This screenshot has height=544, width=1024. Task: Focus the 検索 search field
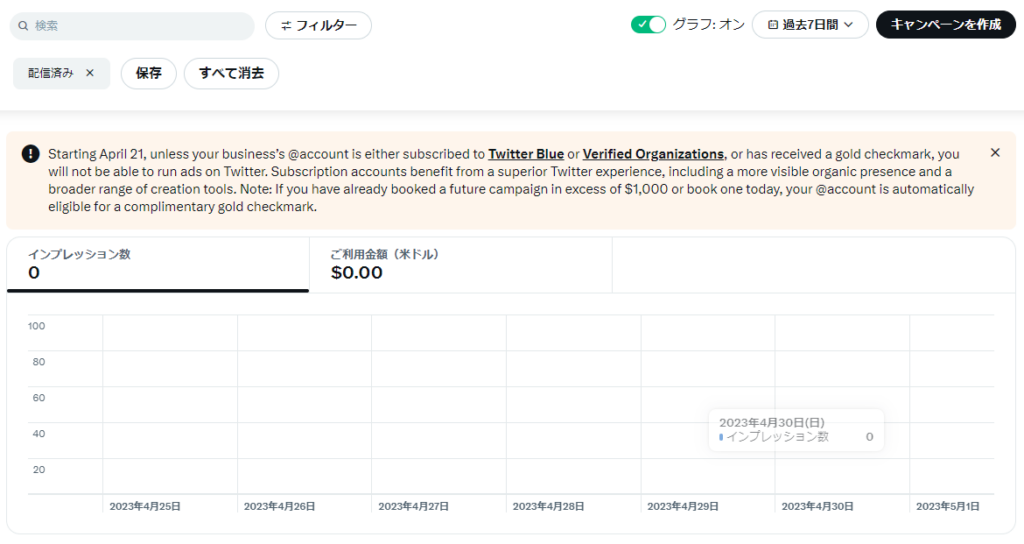coord(132,26)
